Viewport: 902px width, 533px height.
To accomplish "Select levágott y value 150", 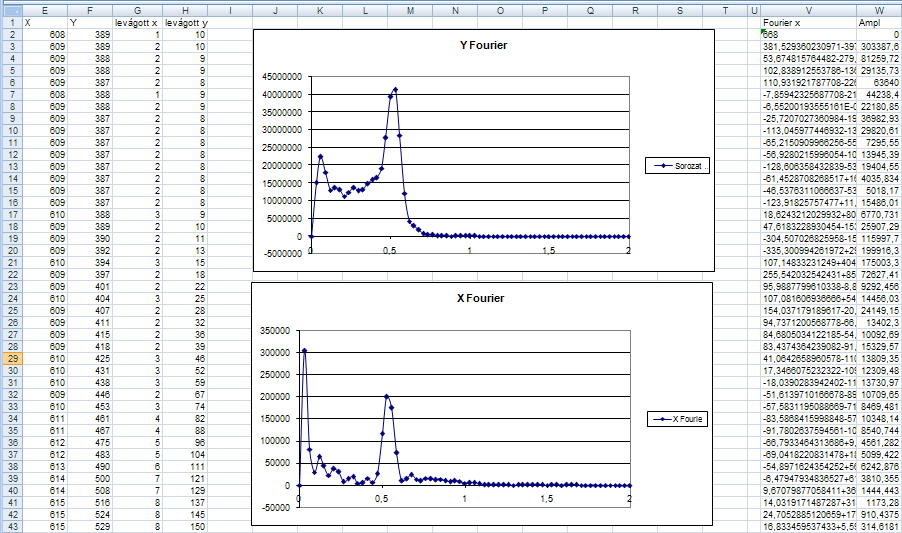I will [185, 527].
